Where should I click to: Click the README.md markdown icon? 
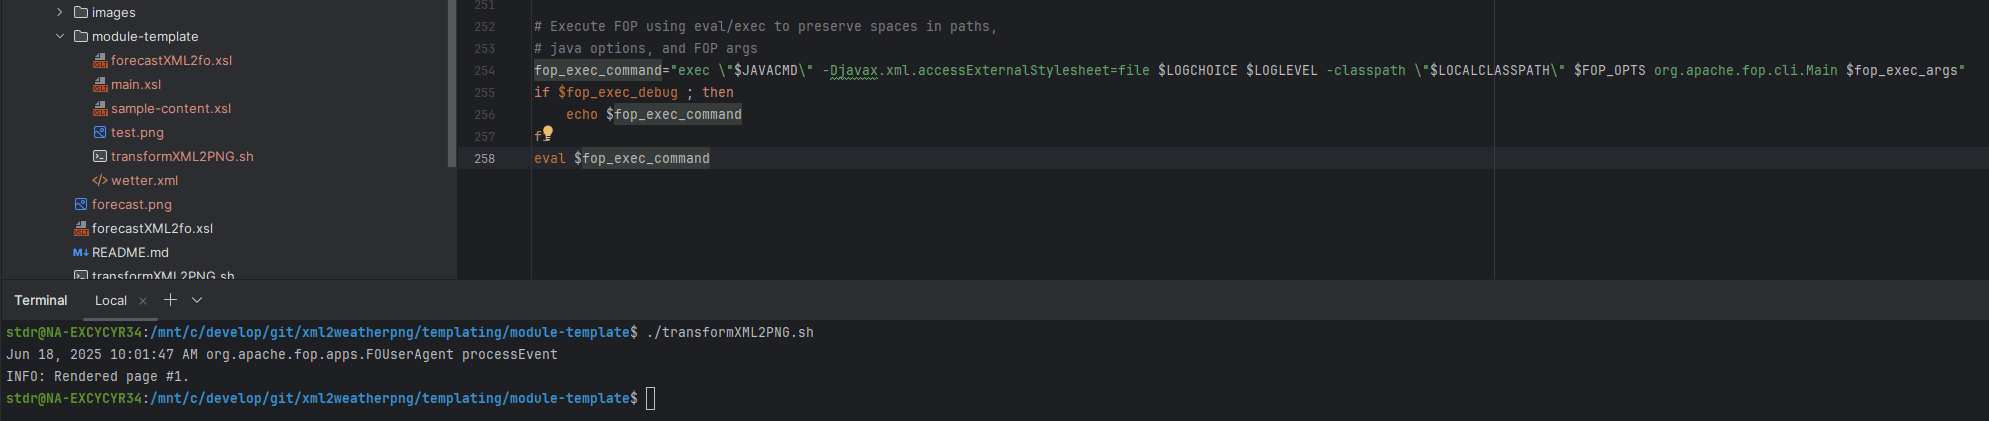click(x=81, y=252)
